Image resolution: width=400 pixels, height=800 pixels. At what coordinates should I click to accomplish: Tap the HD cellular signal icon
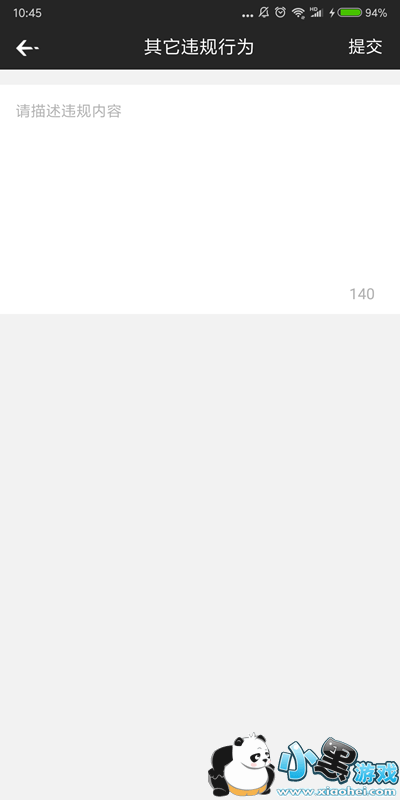point(316,12)
